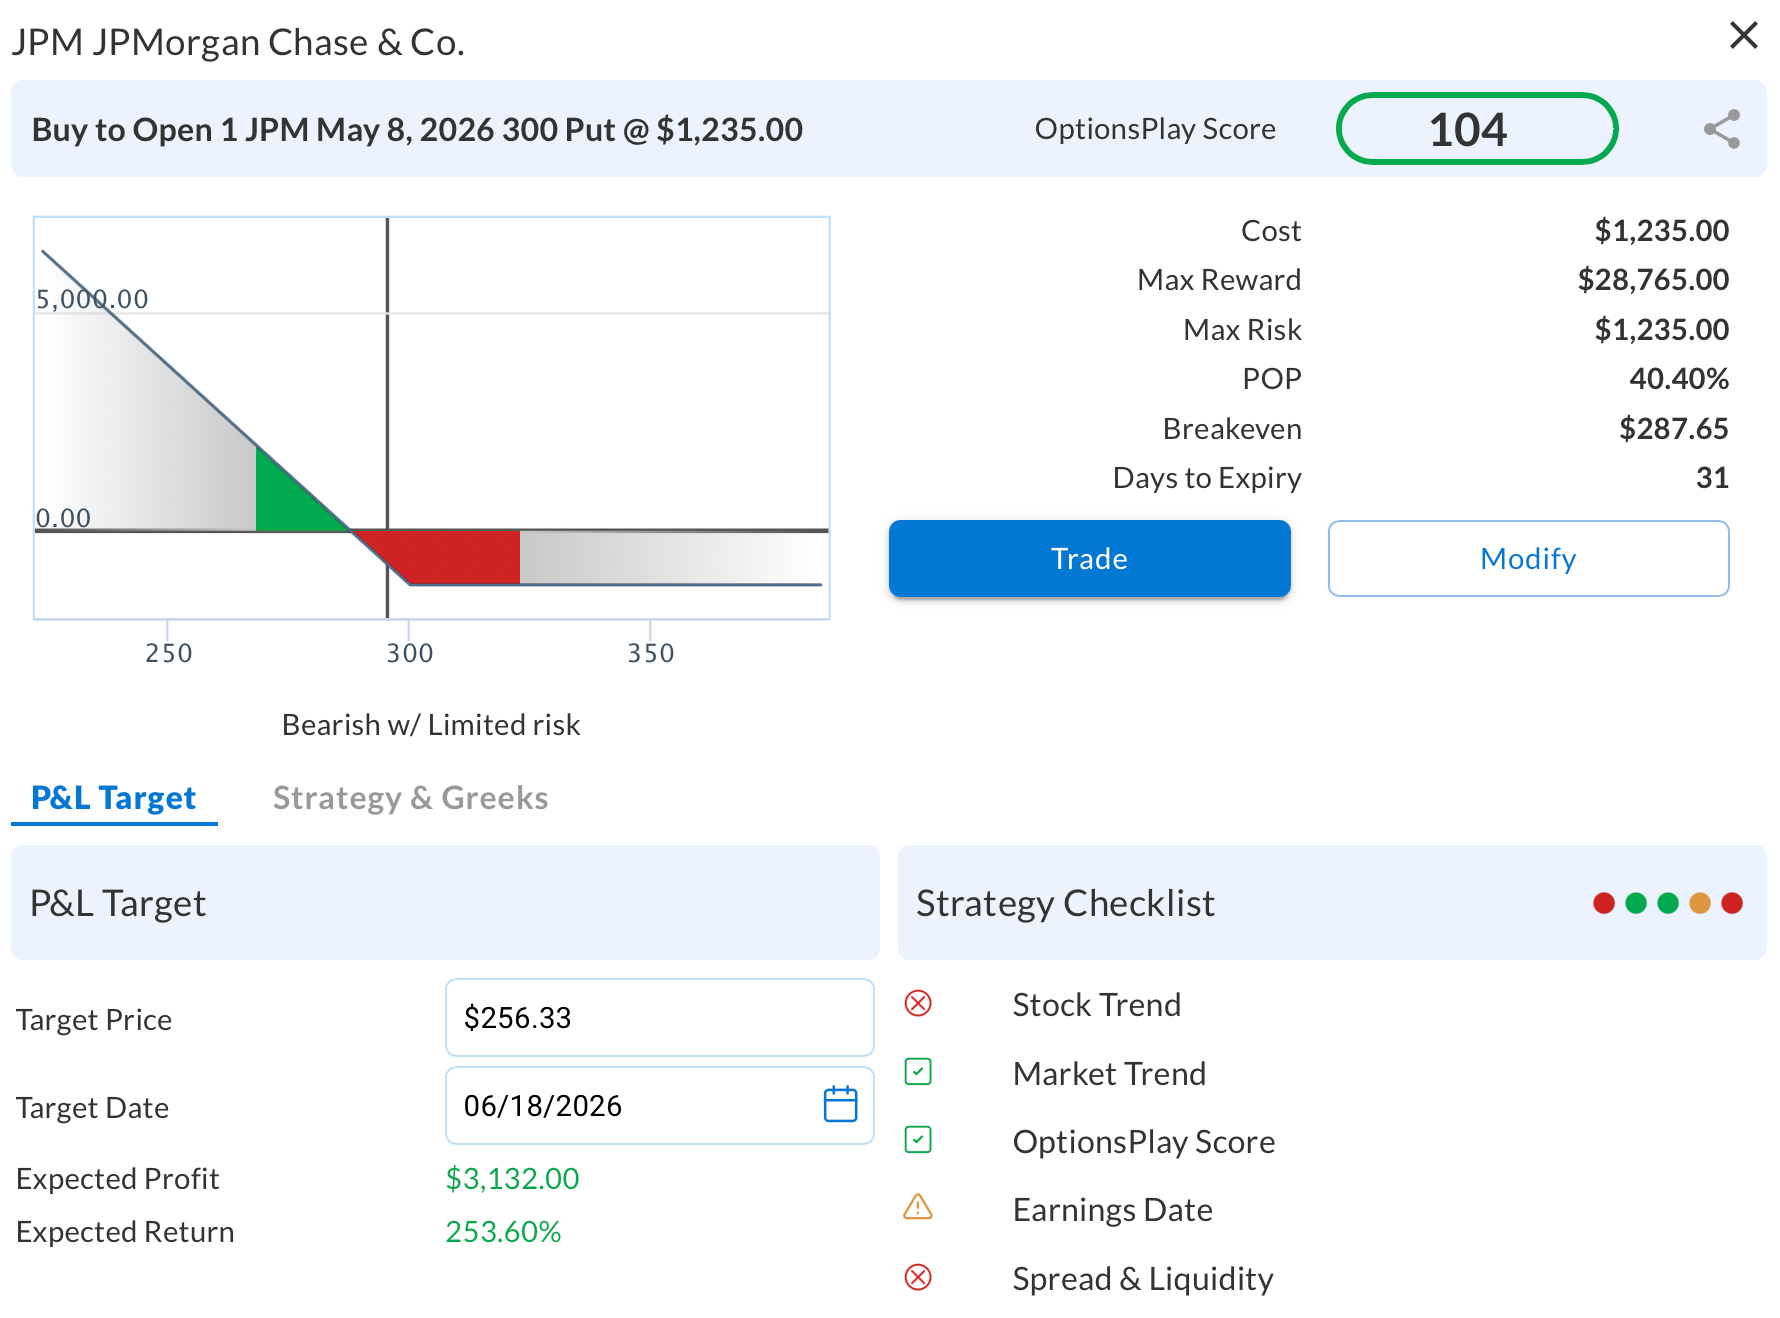Click the 250 label on the chart axis
Viewport: 1780px width, 1318px height.
168,653
